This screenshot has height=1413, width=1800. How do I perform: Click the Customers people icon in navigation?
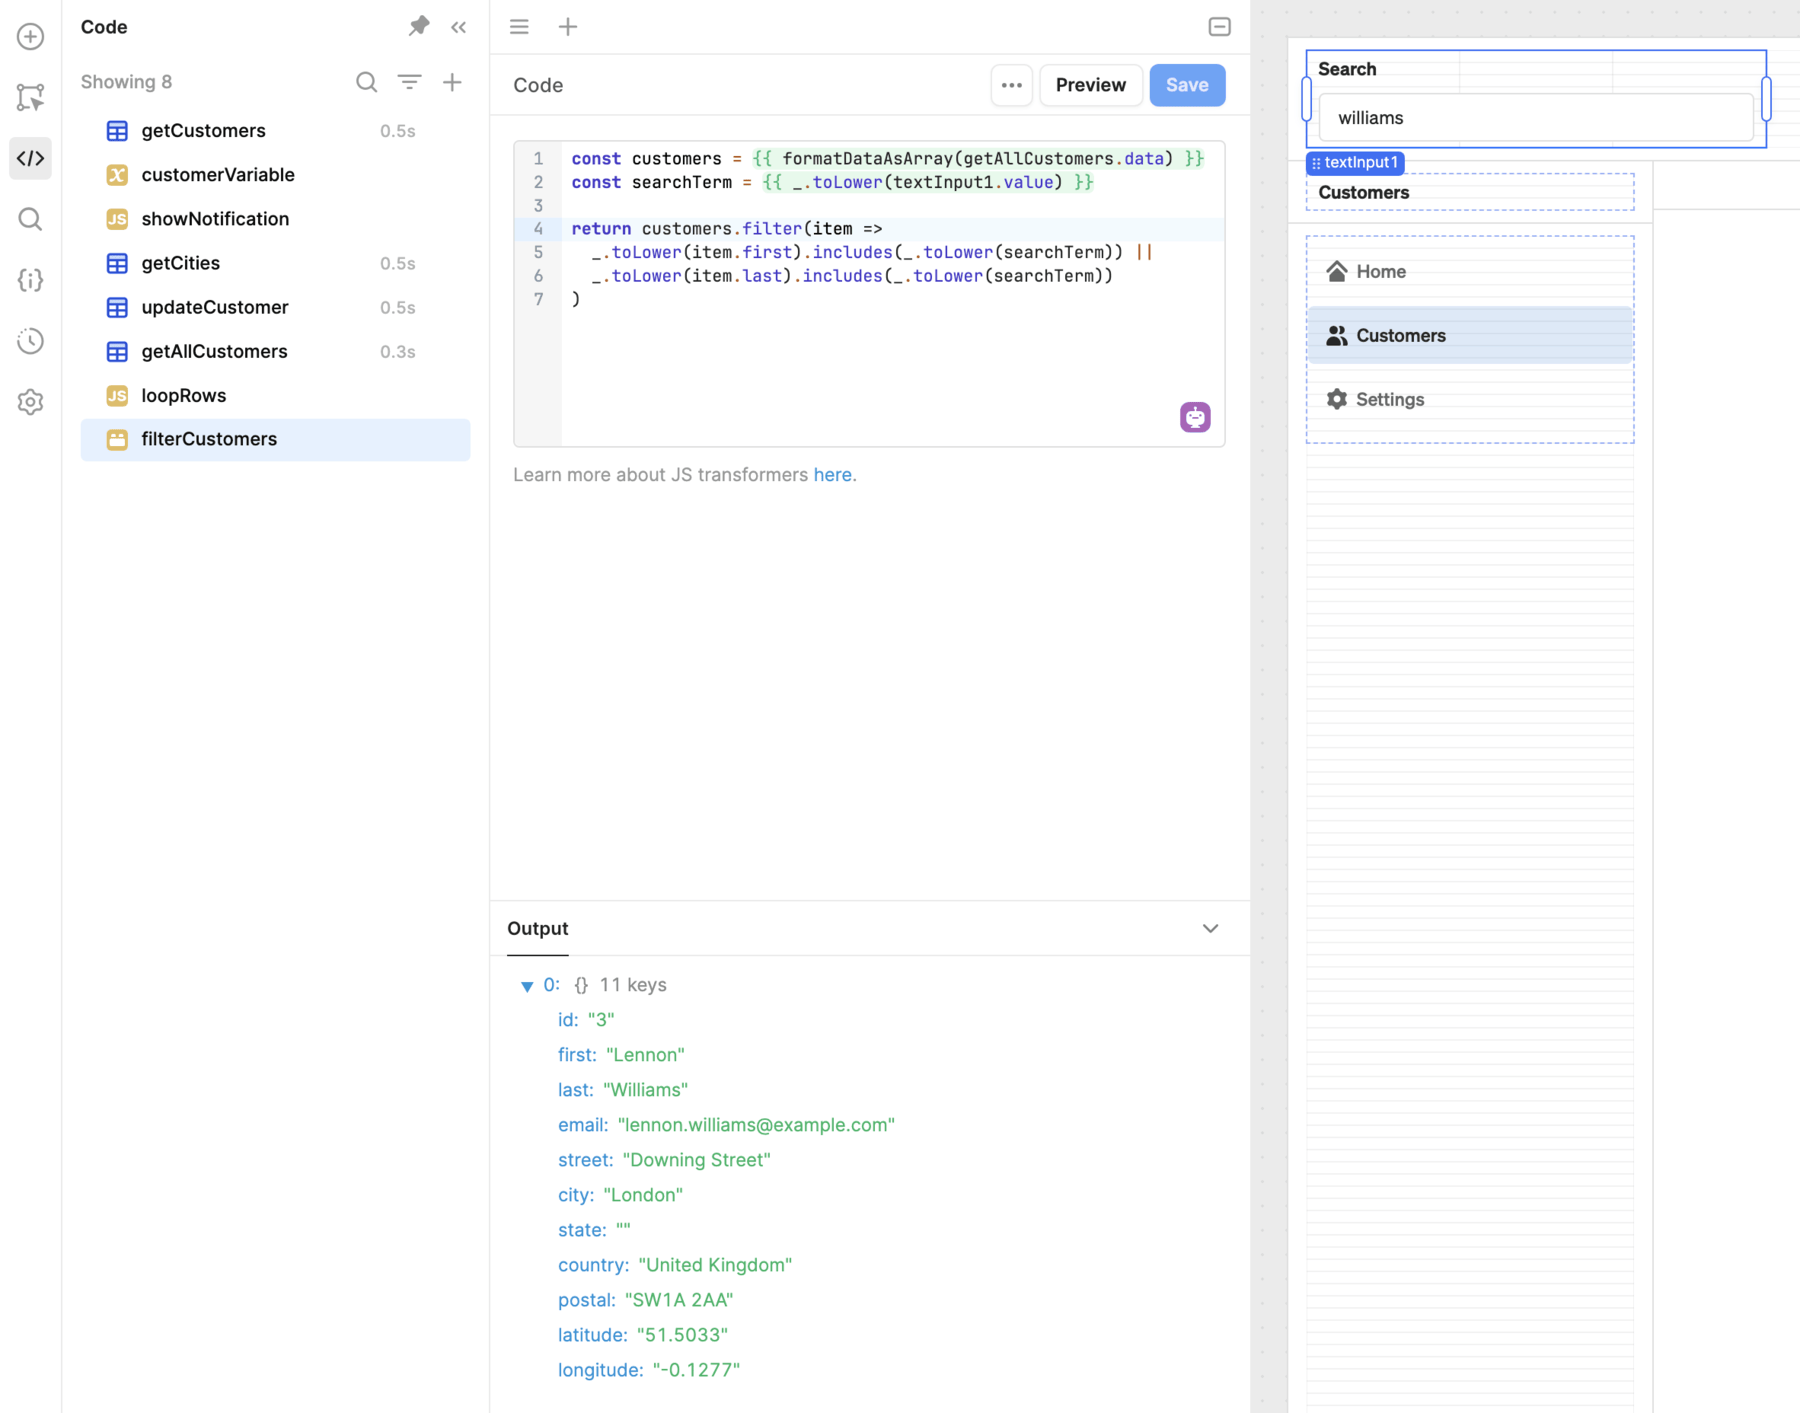coord(1336,335)
